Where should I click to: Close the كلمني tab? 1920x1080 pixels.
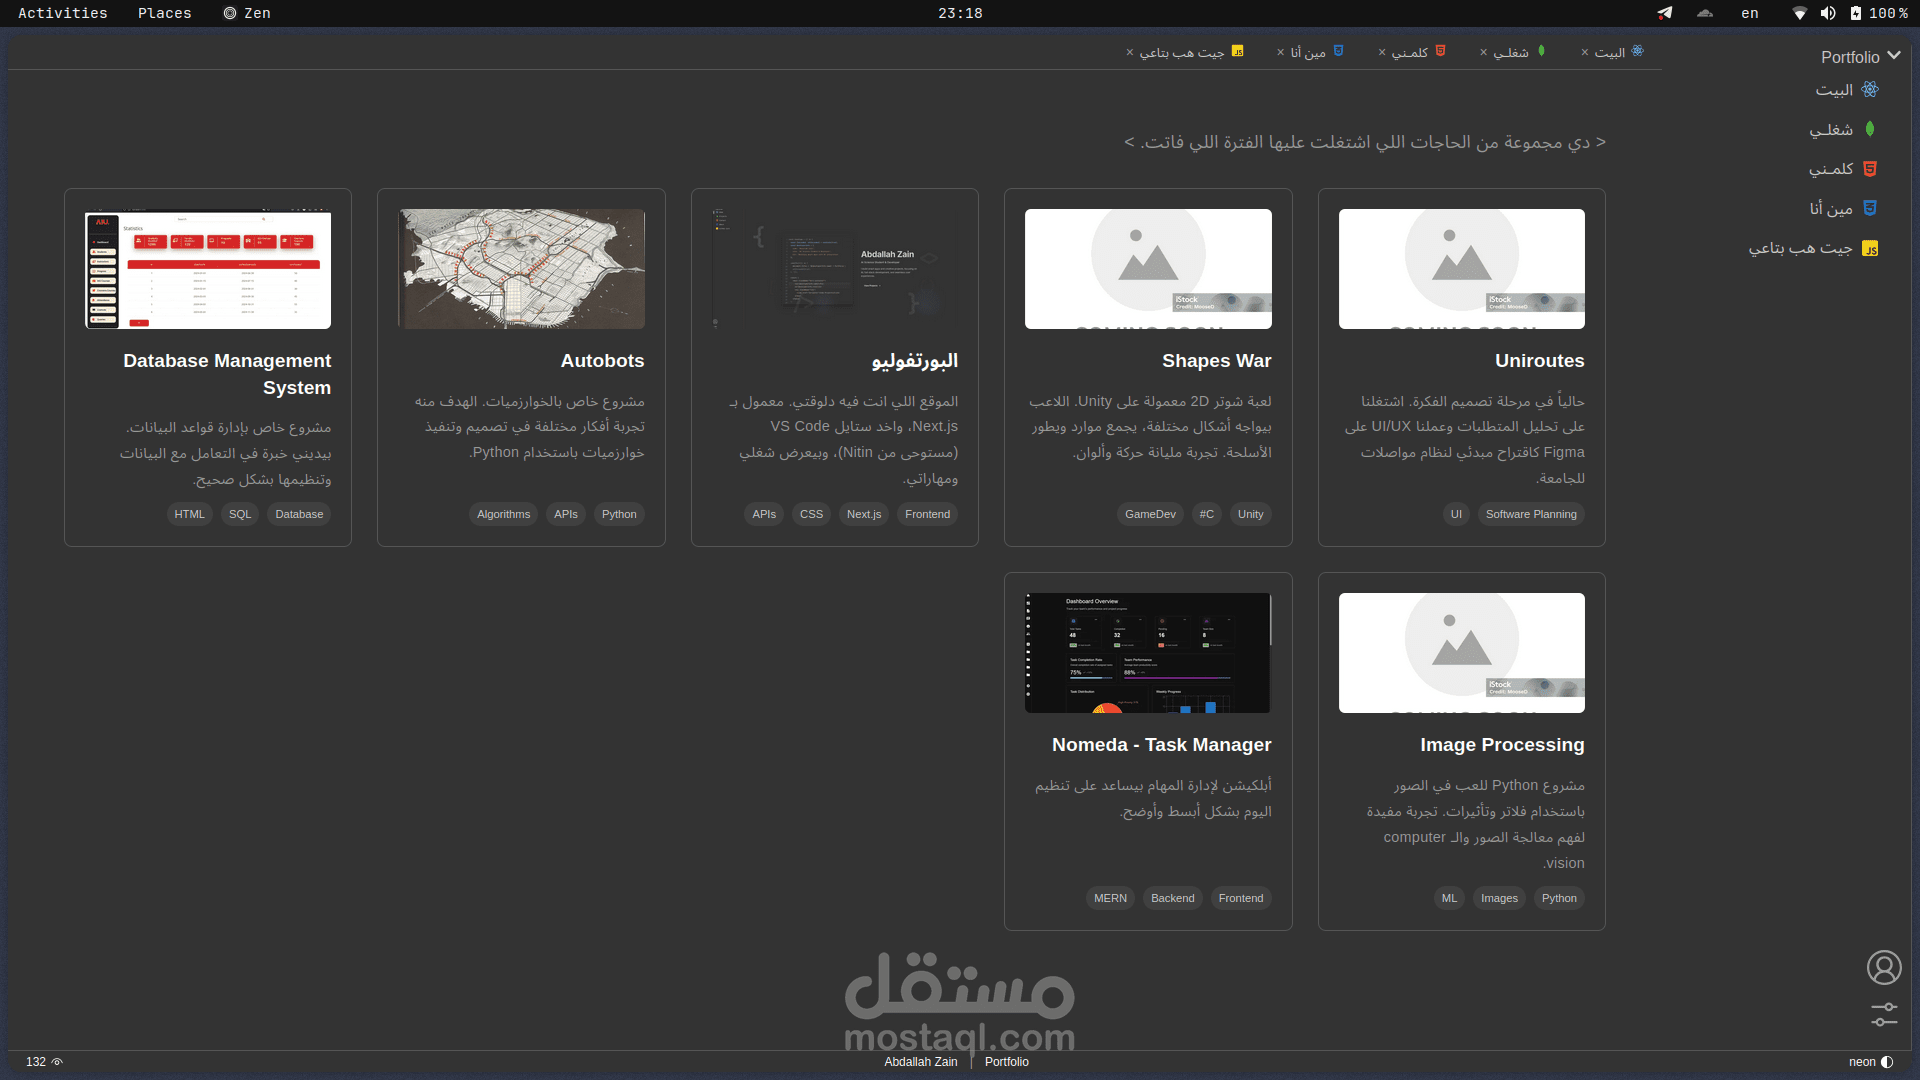click(x=1382, y=53)
